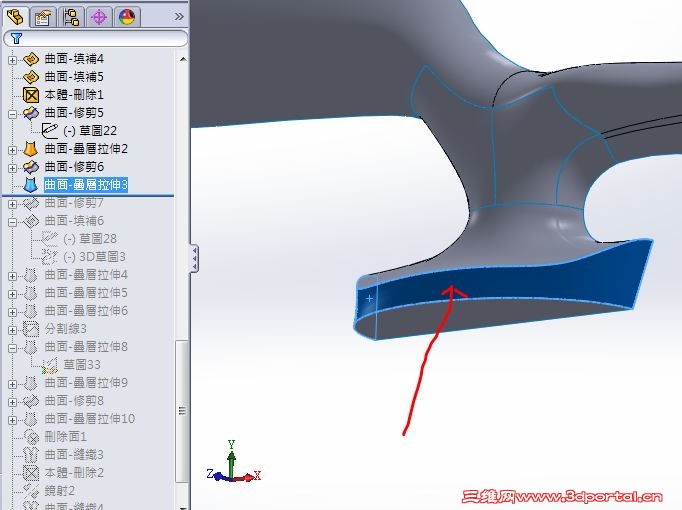The width and height of the screenshot is (682, 510).
Task: Select the 曲面-修剪6 trim icon
Action: point(31,167)
